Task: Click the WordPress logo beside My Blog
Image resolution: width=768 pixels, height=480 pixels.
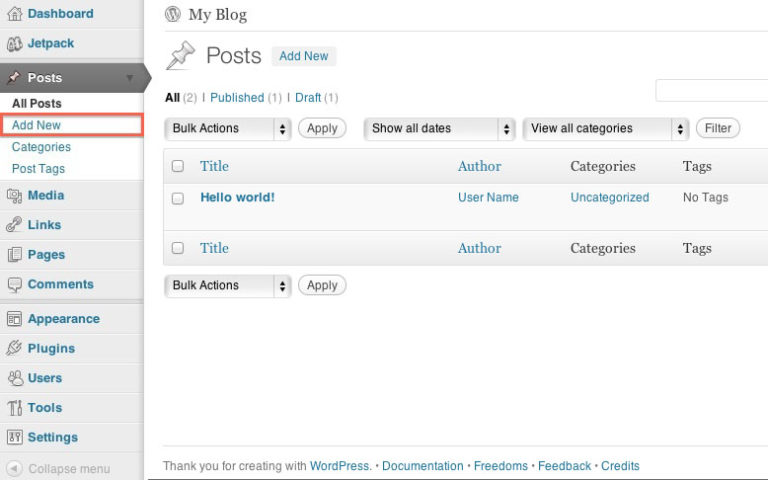Action: [172, 14]
